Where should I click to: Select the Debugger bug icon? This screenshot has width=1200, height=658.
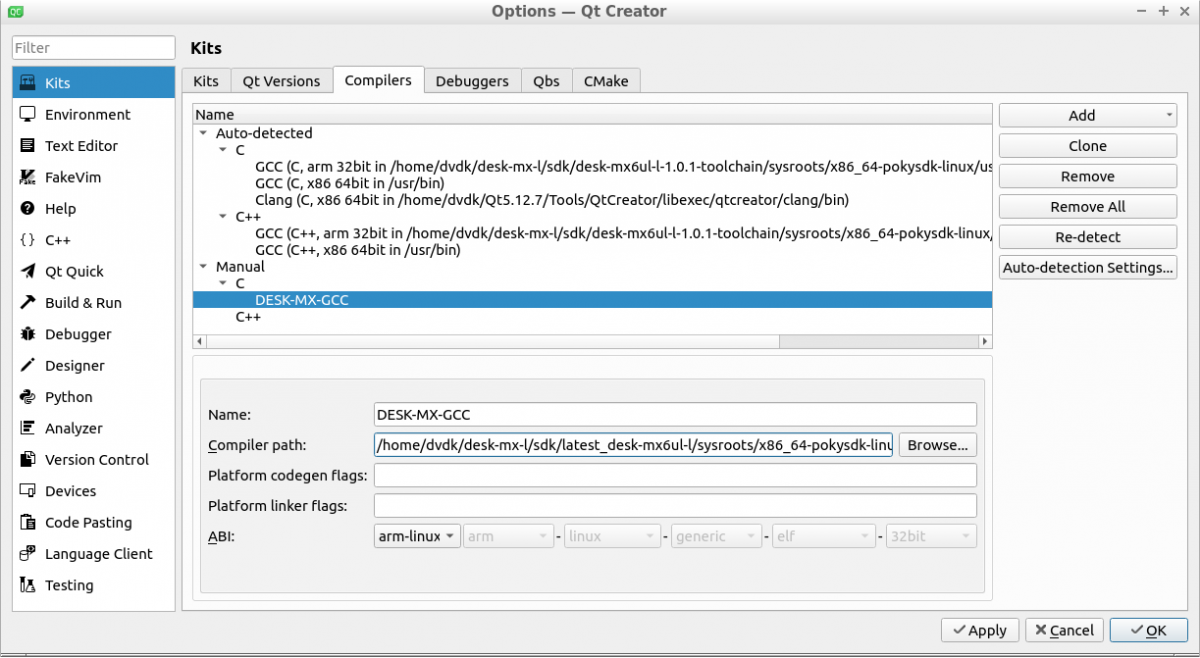[28, 335]
